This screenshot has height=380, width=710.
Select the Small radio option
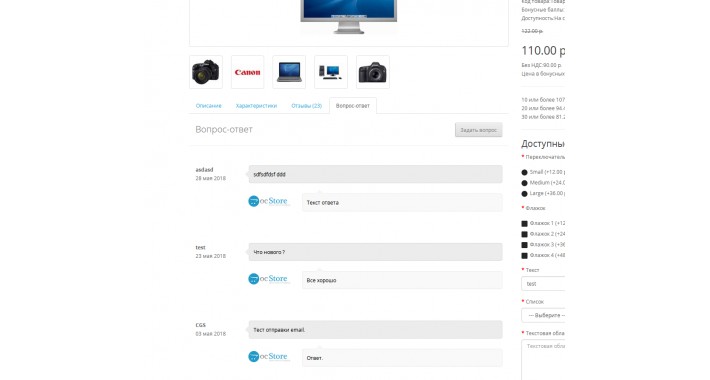[524, 172]
